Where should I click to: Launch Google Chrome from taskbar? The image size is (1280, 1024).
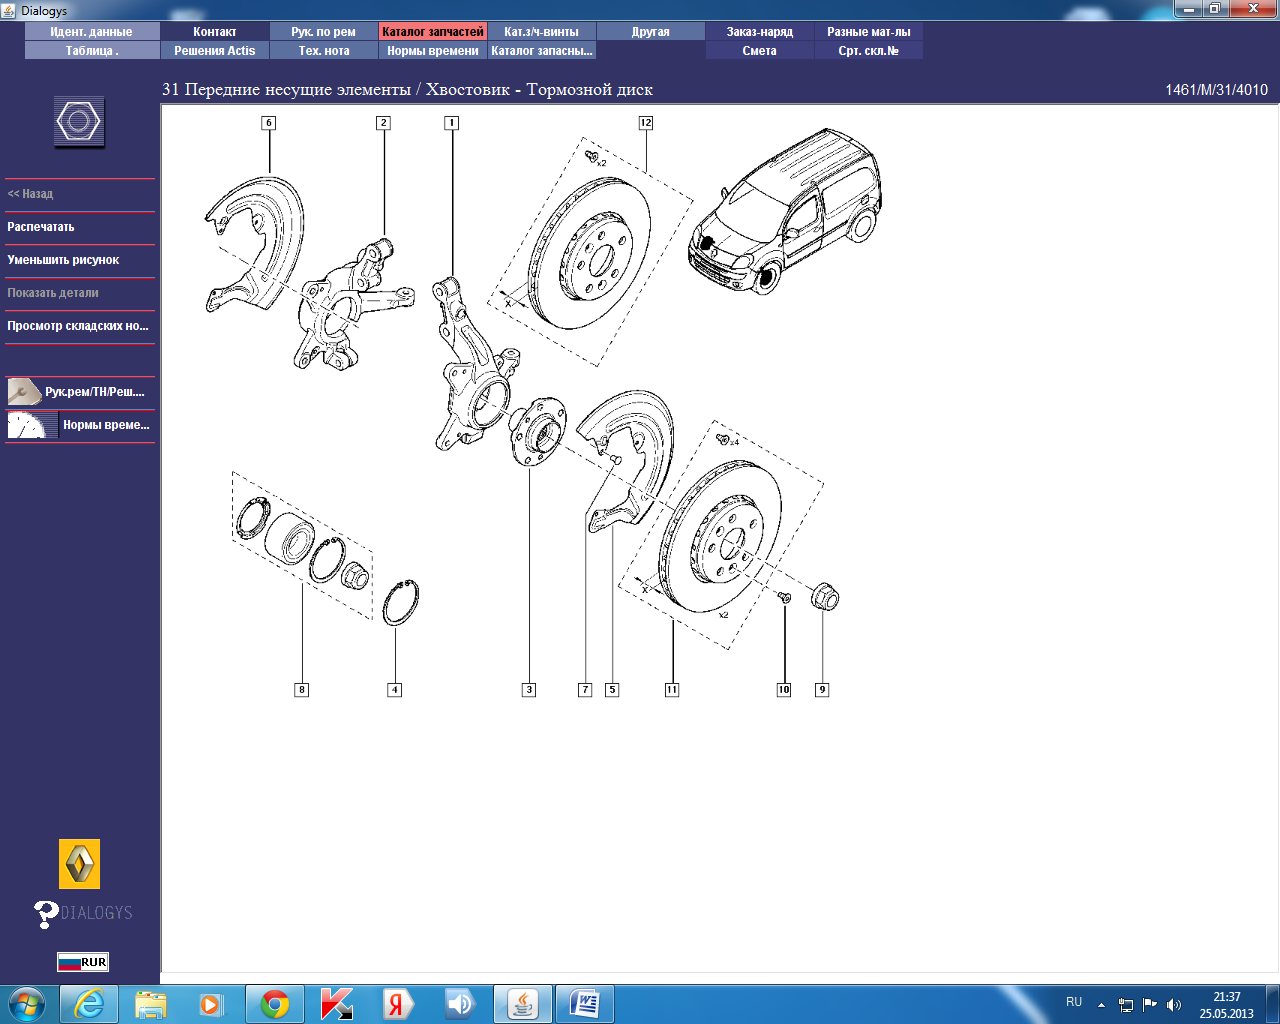(x=275, y=1004)
